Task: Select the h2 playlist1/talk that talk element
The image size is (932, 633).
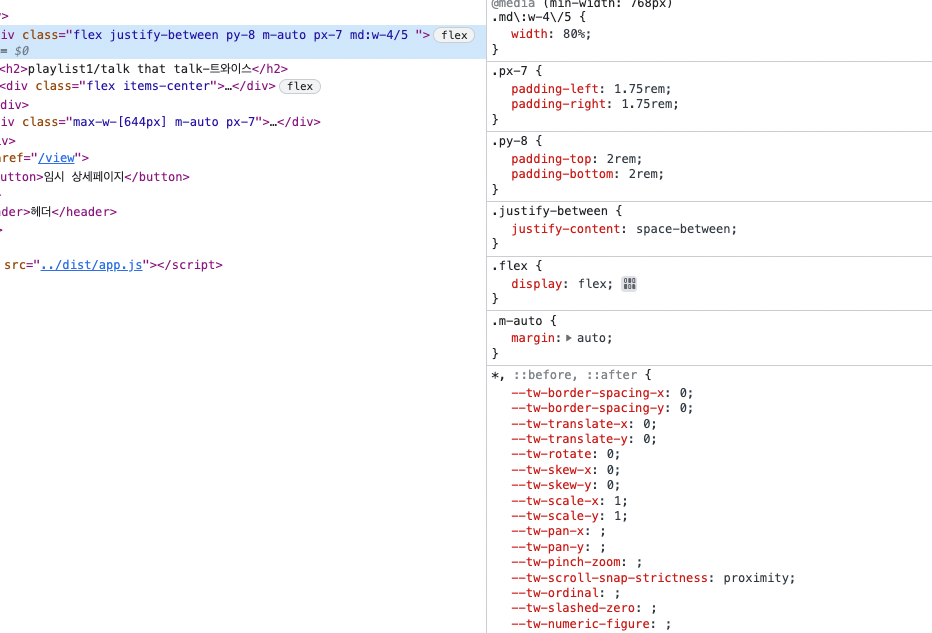Action: (144, 68)
